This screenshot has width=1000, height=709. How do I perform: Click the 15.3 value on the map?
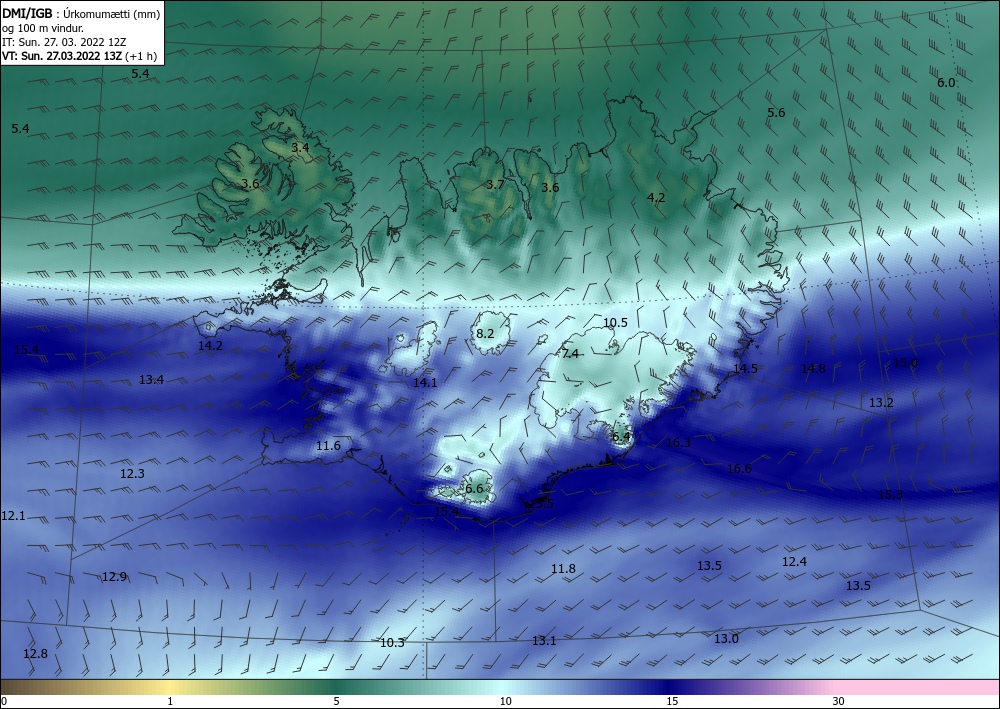(x=891, y=495)
